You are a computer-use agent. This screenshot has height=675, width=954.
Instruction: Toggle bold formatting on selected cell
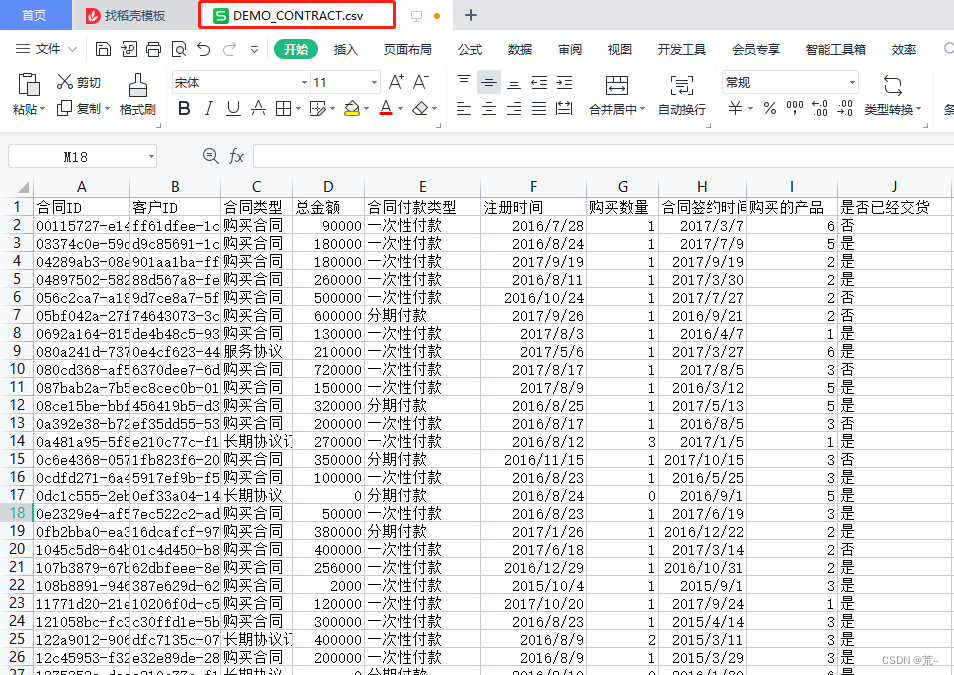184,108
